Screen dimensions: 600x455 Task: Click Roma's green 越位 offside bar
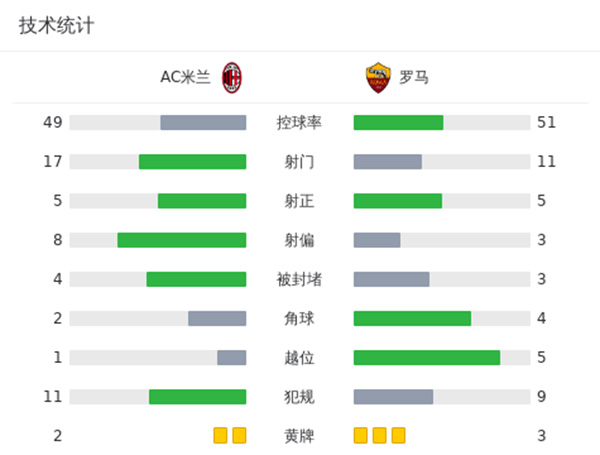pos(427,357)
